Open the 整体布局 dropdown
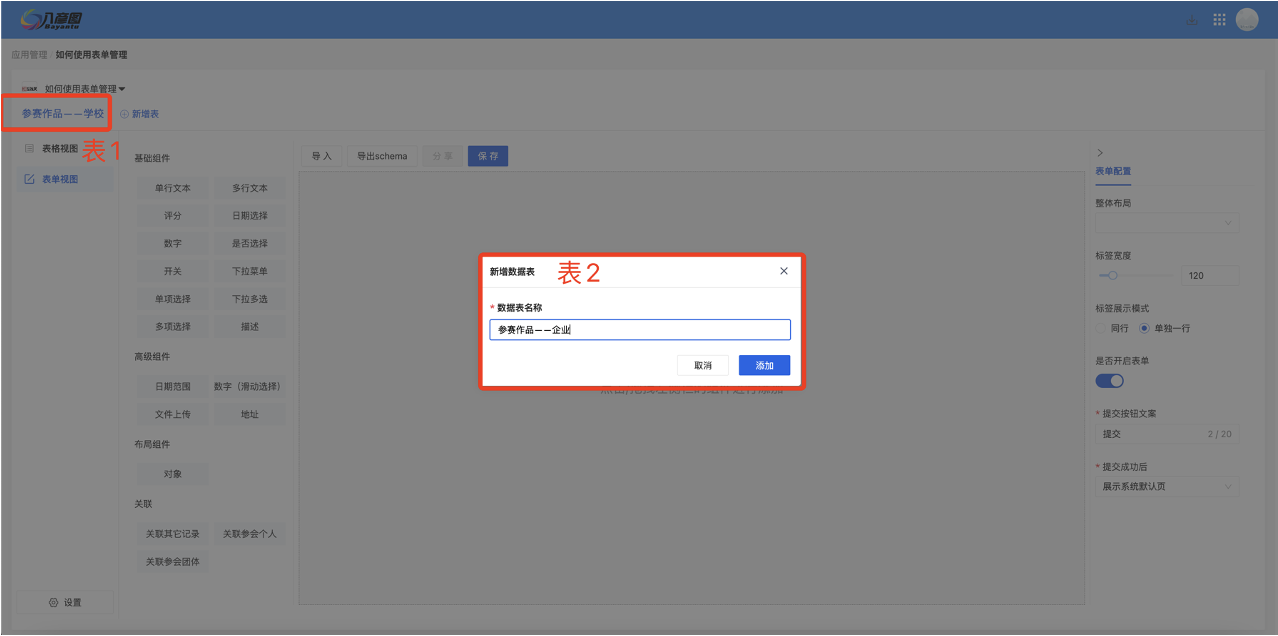1278x636 pixels. pos(1167,223)
